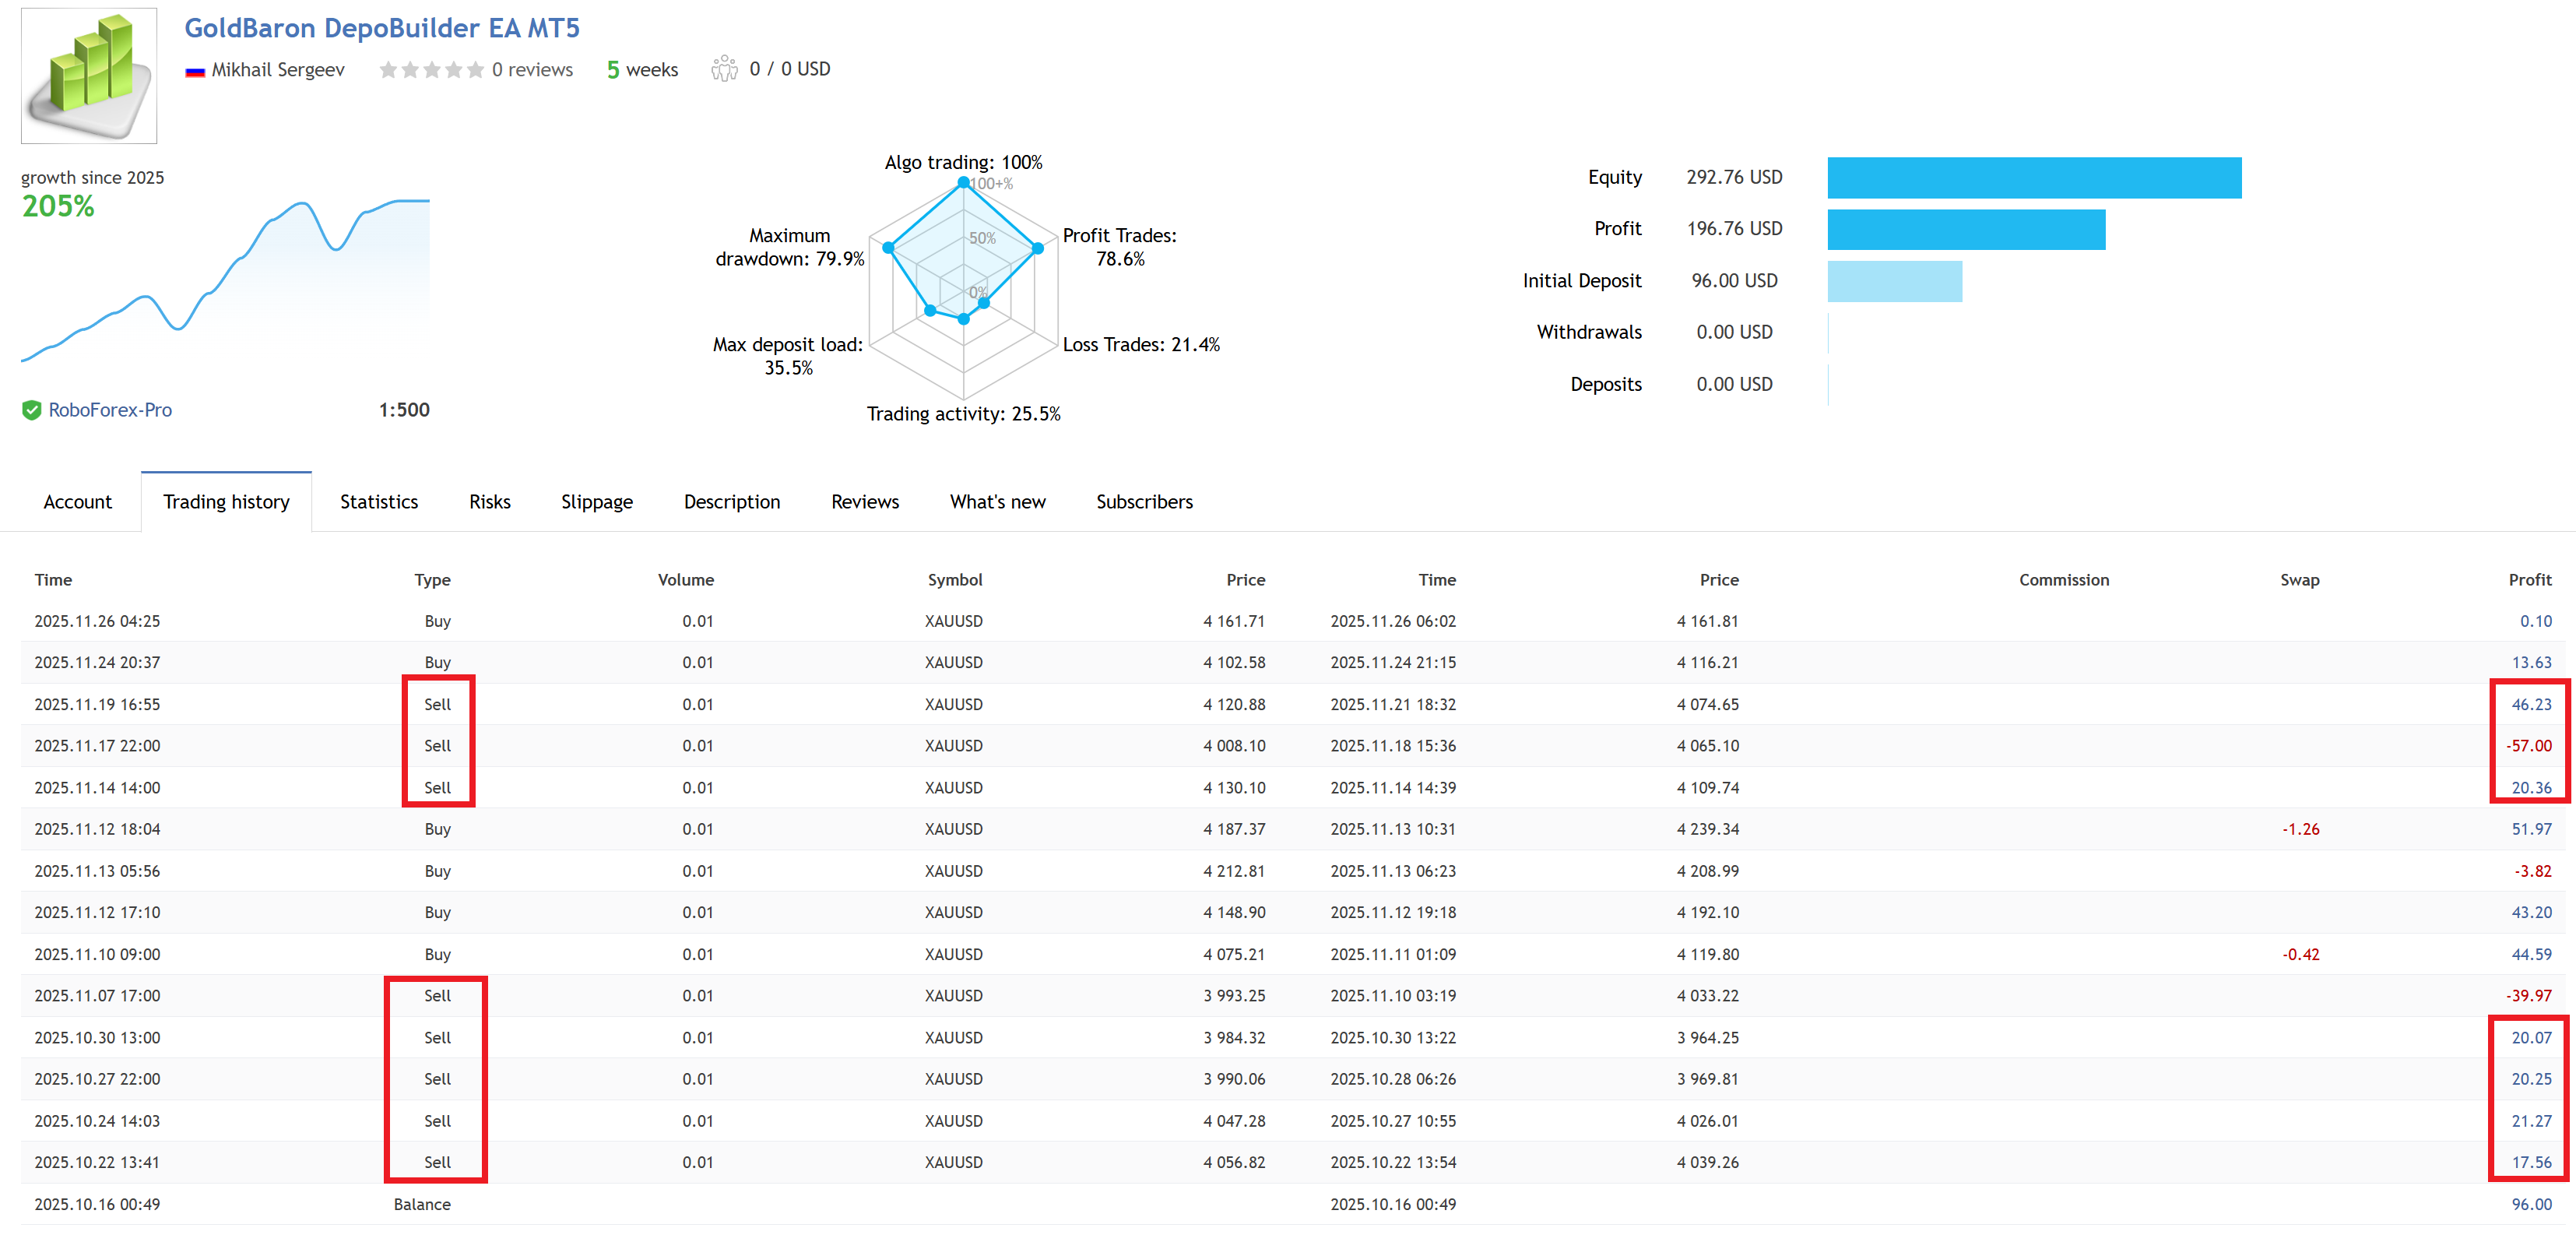Go to the Reviews tab
2576x1235 pixels.
tap(864, 502)
